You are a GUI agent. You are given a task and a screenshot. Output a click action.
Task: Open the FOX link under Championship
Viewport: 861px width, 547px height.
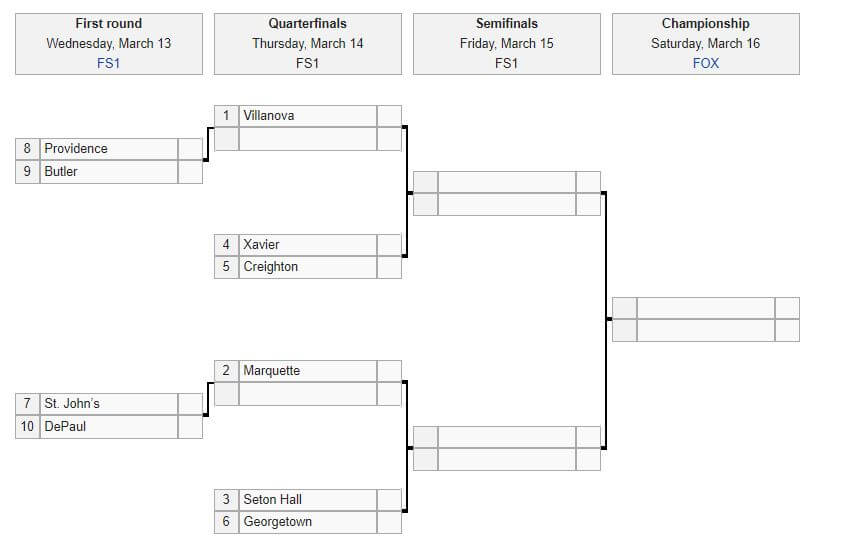click(705, 63)
